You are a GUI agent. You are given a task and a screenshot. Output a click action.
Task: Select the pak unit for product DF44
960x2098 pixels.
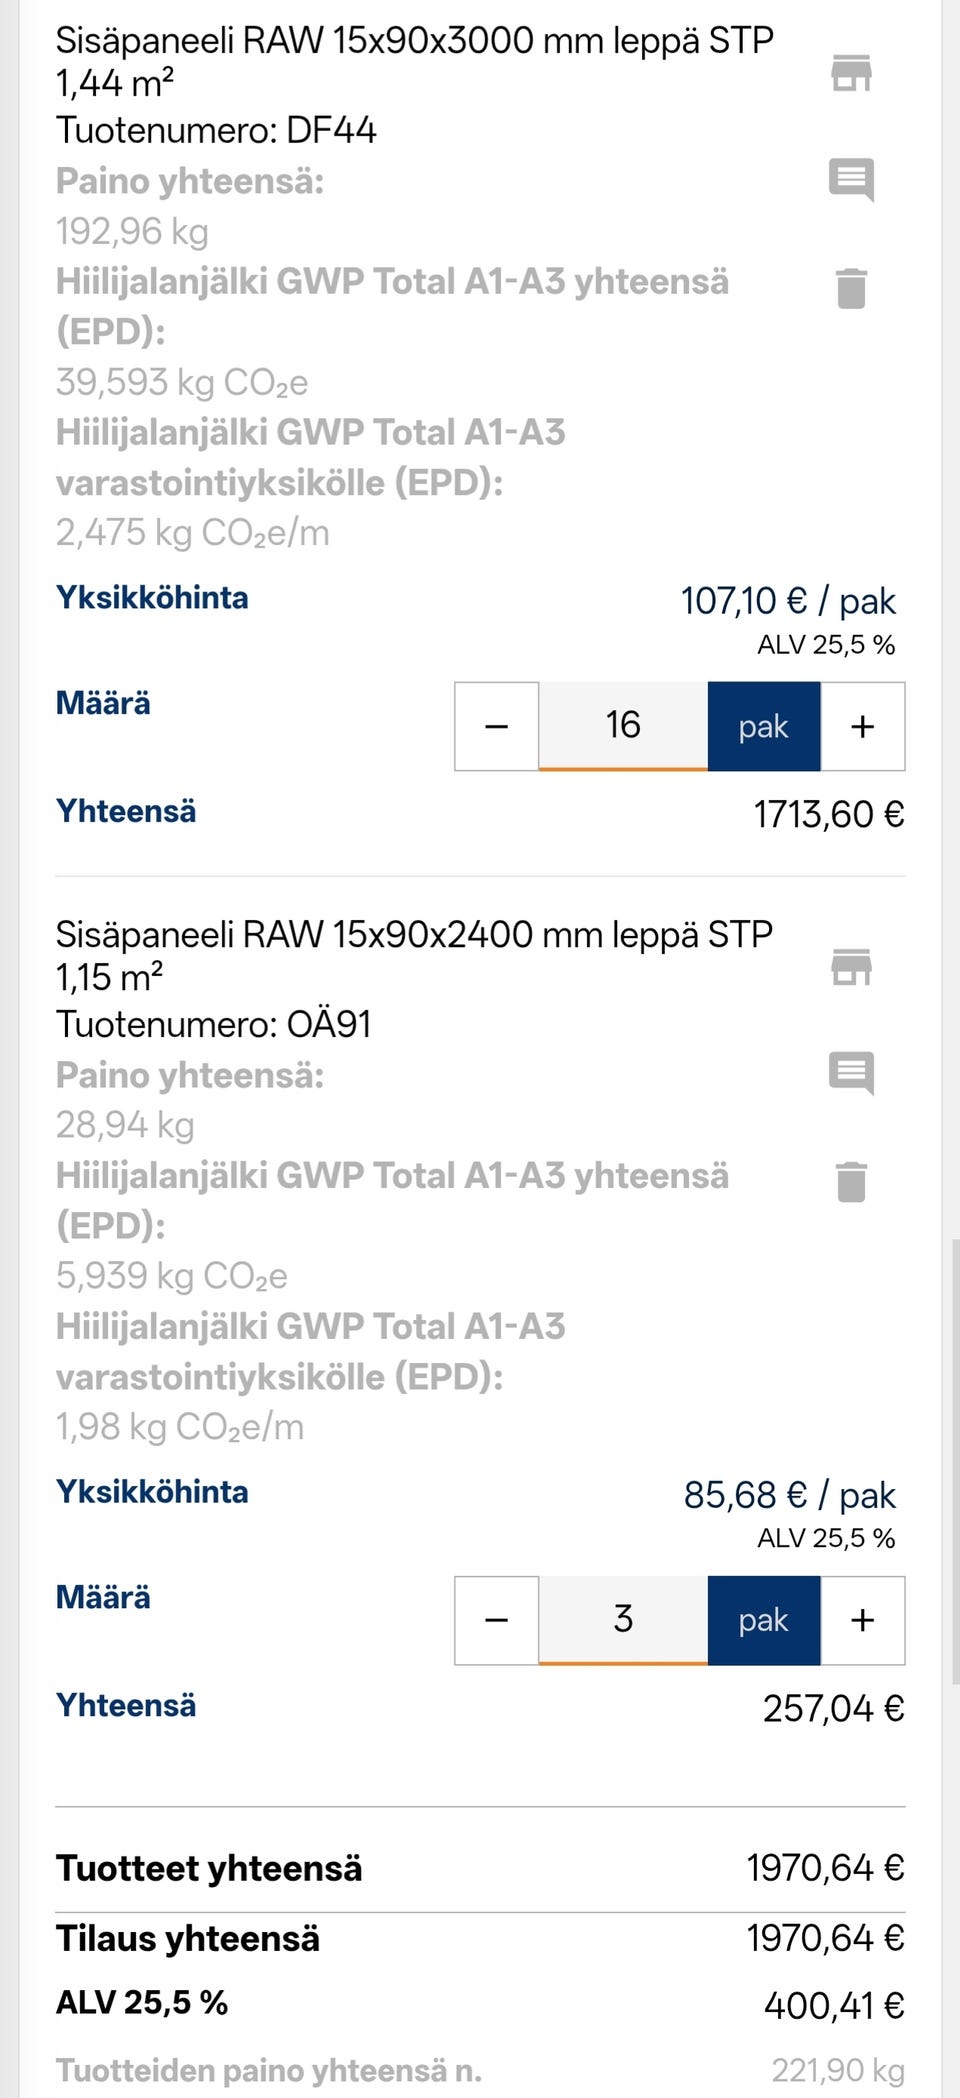pyautogui.click(x=764, y=727)
